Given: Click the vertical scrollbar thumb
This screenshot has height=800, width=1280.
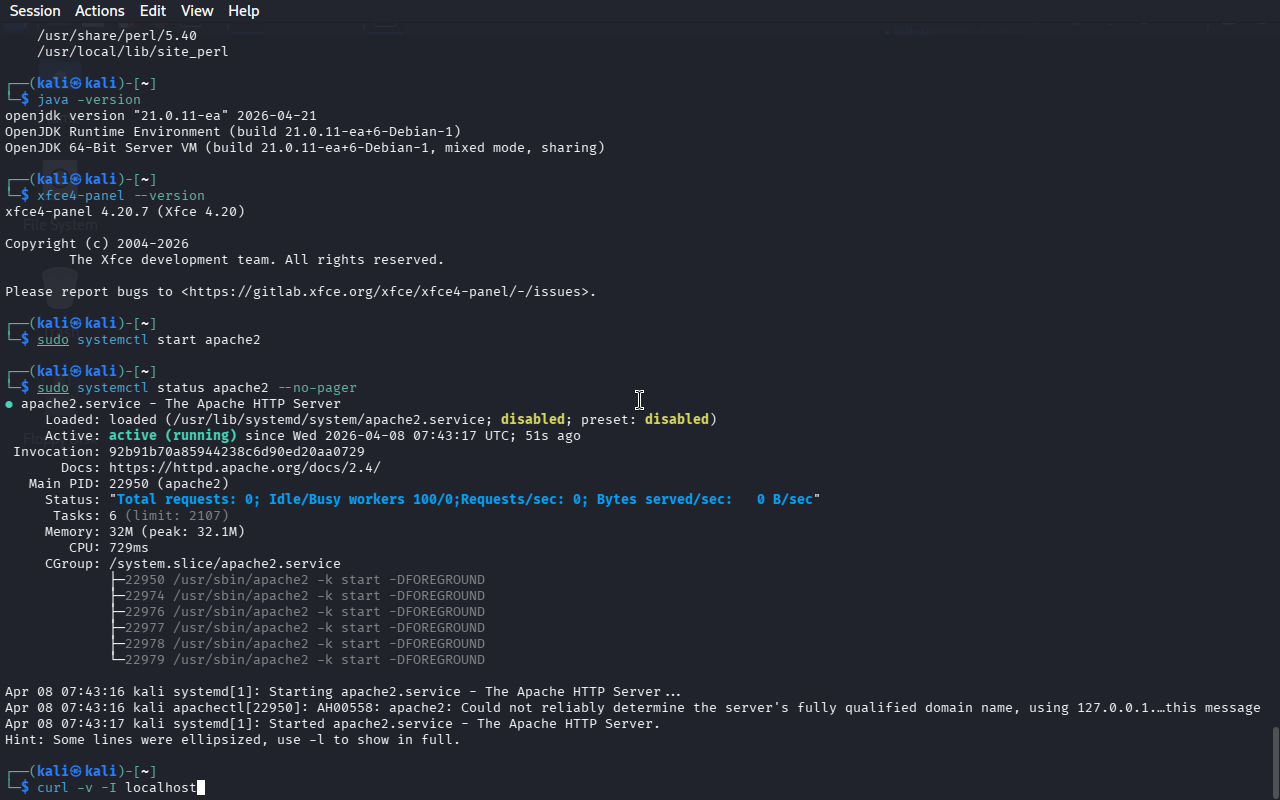Looking at the screenshot, I should tap(1274, 760).
